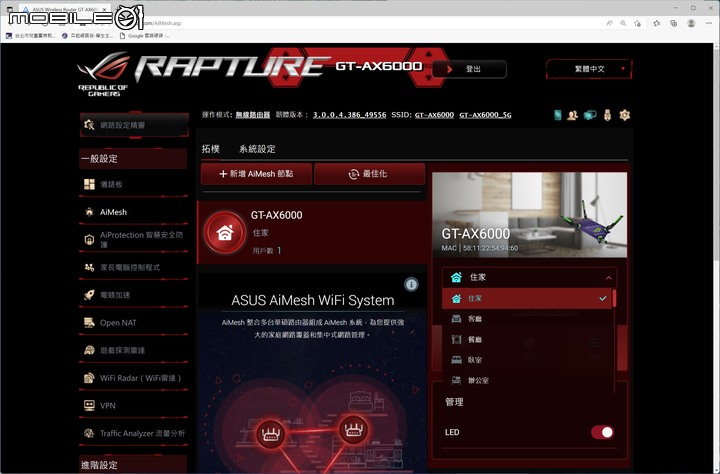Viewport: 720px width, 474px height.
Task: Click the right router node in diagram
Action: [x=353, y=430]
